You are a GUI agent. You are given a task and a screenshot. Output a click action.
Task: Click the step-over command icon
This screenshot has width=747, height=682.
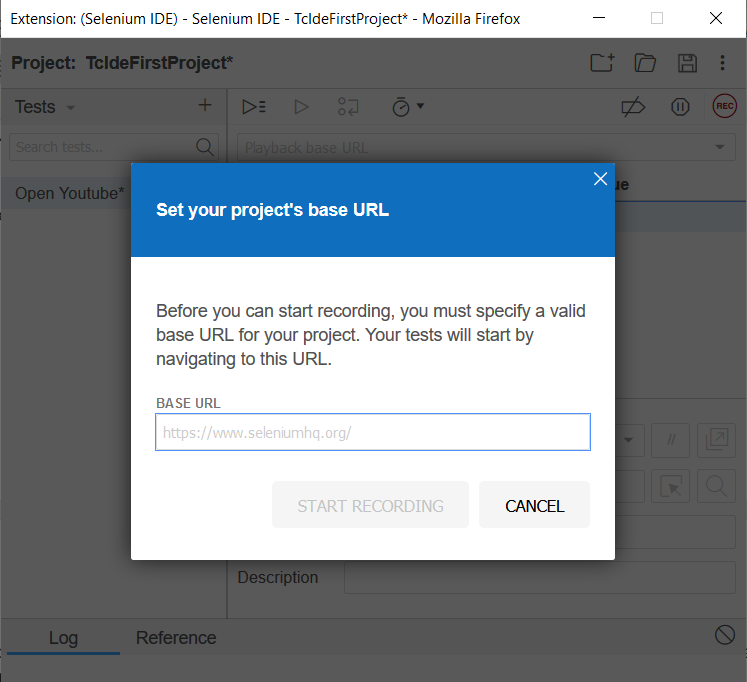(x=348, y=107)
